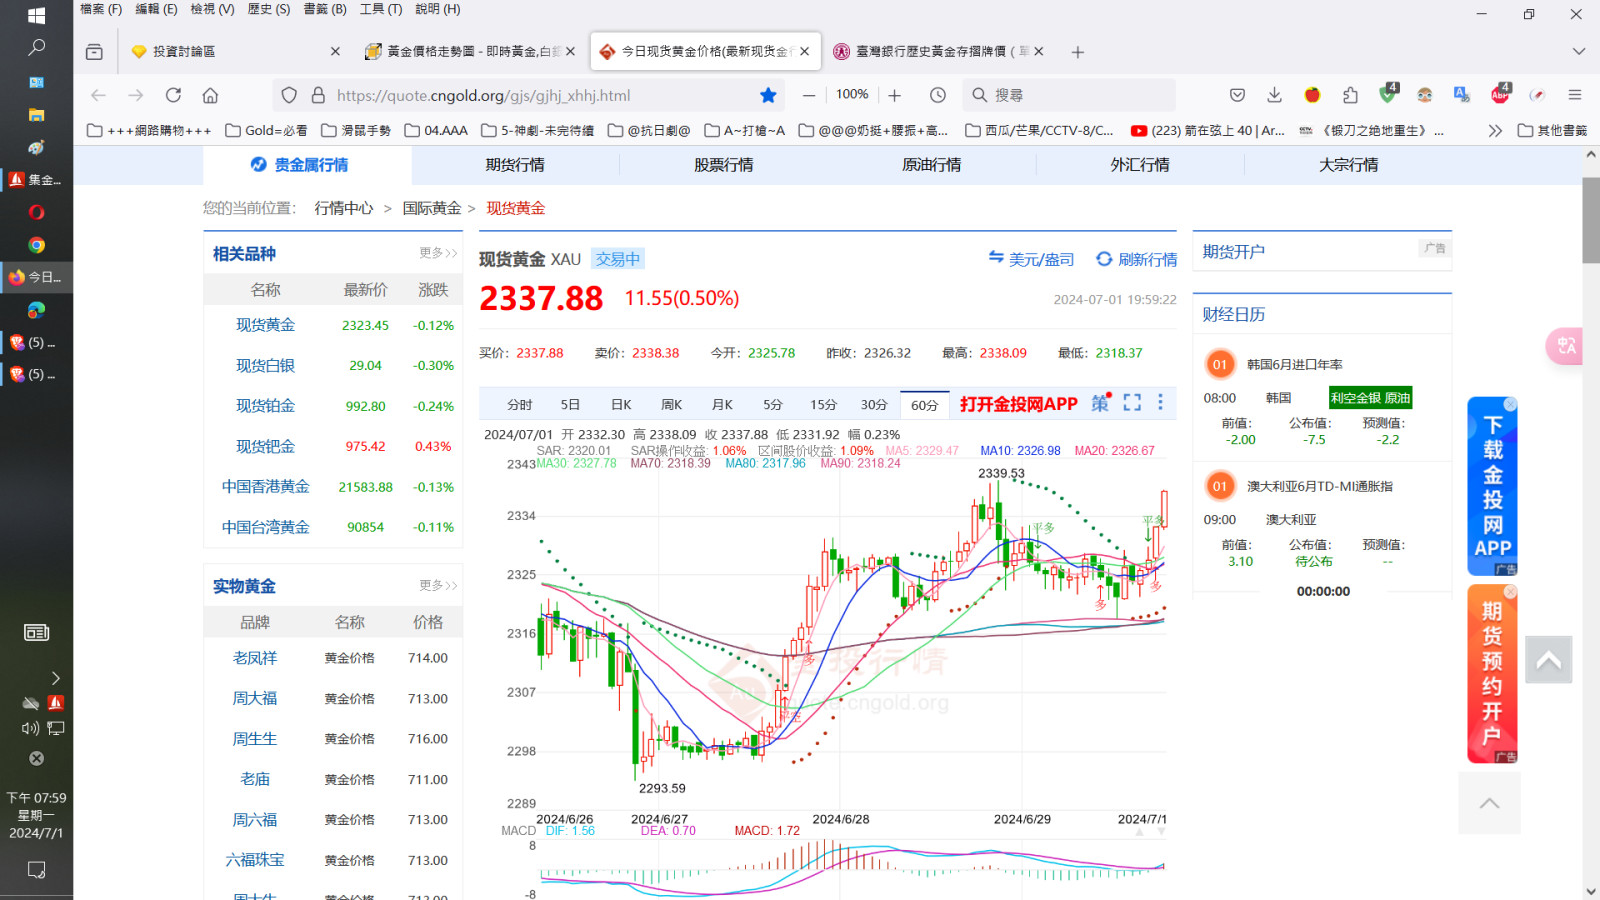Open the extensions puzzle icon
This screenshot has width=1600, height=900.
pos(1350,95)
